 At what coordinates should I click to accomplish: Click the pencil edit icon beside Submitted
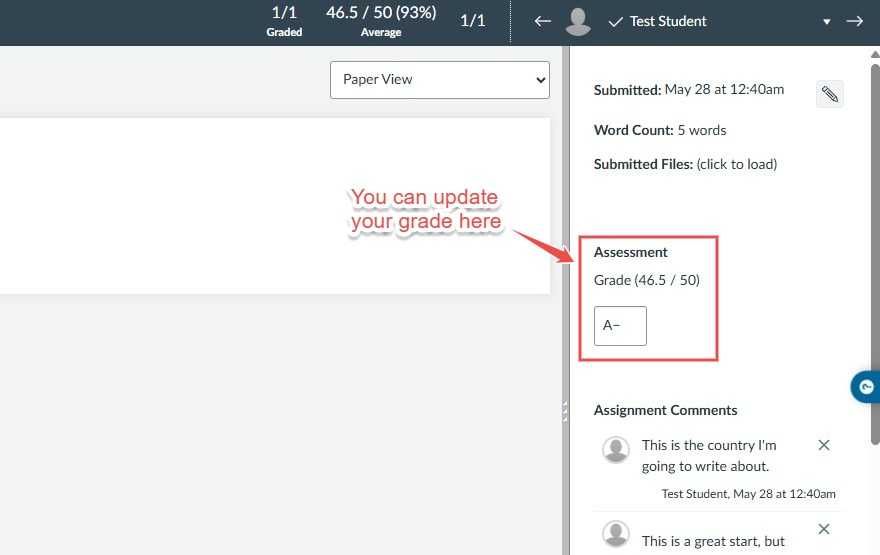pyautogui.click(x=829, y=94)
